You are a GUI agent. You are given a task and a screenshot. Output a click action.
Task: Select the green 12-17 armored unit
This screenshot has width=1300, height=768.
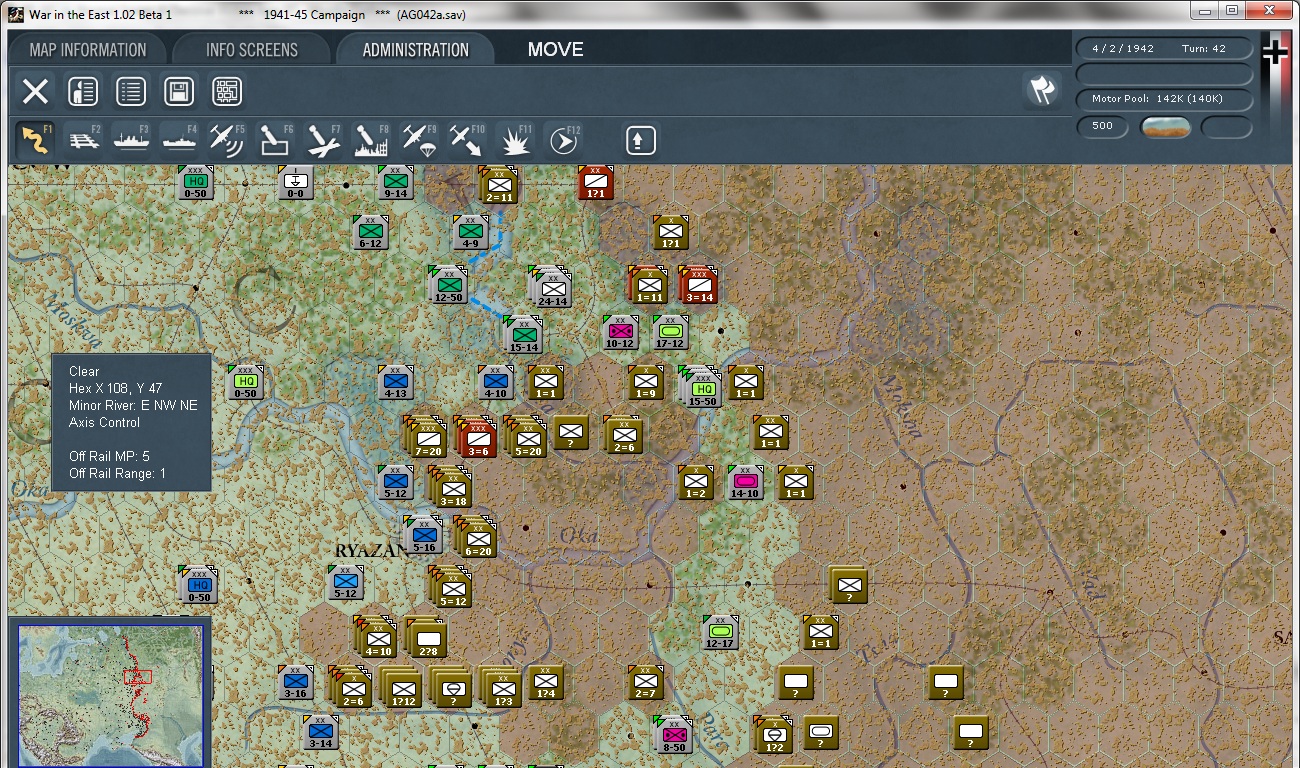click(x=720, y=632)
